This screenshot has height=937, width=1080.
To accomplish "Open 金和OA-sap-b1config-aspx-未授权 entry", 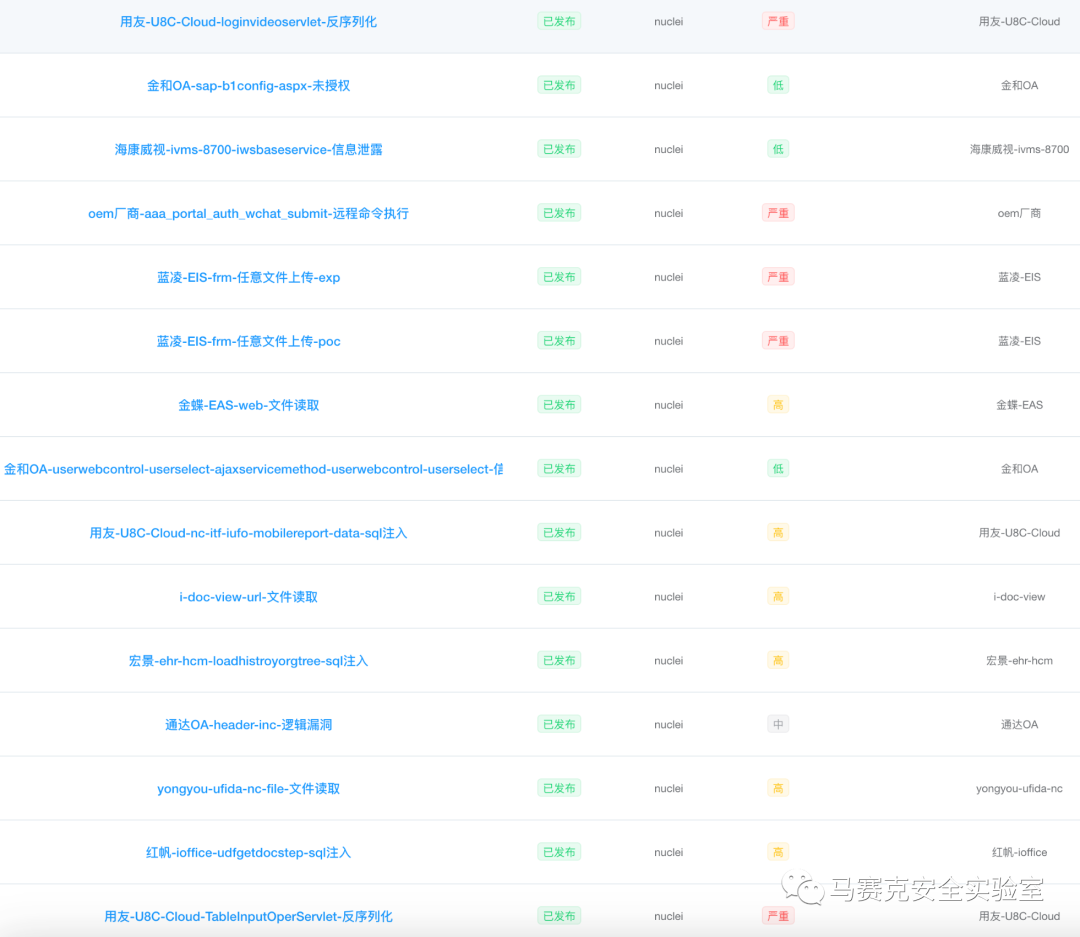I will (248, 85).
